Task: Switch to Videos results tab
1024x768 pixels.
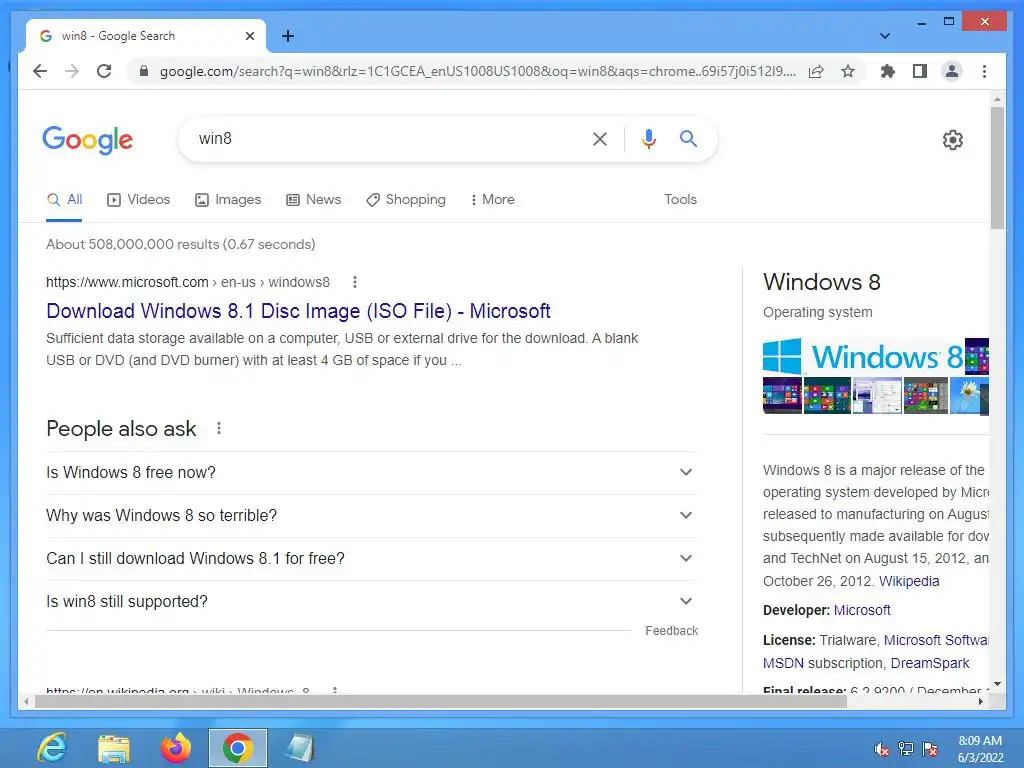Action: pyautogui.click(x=138, y=200)
